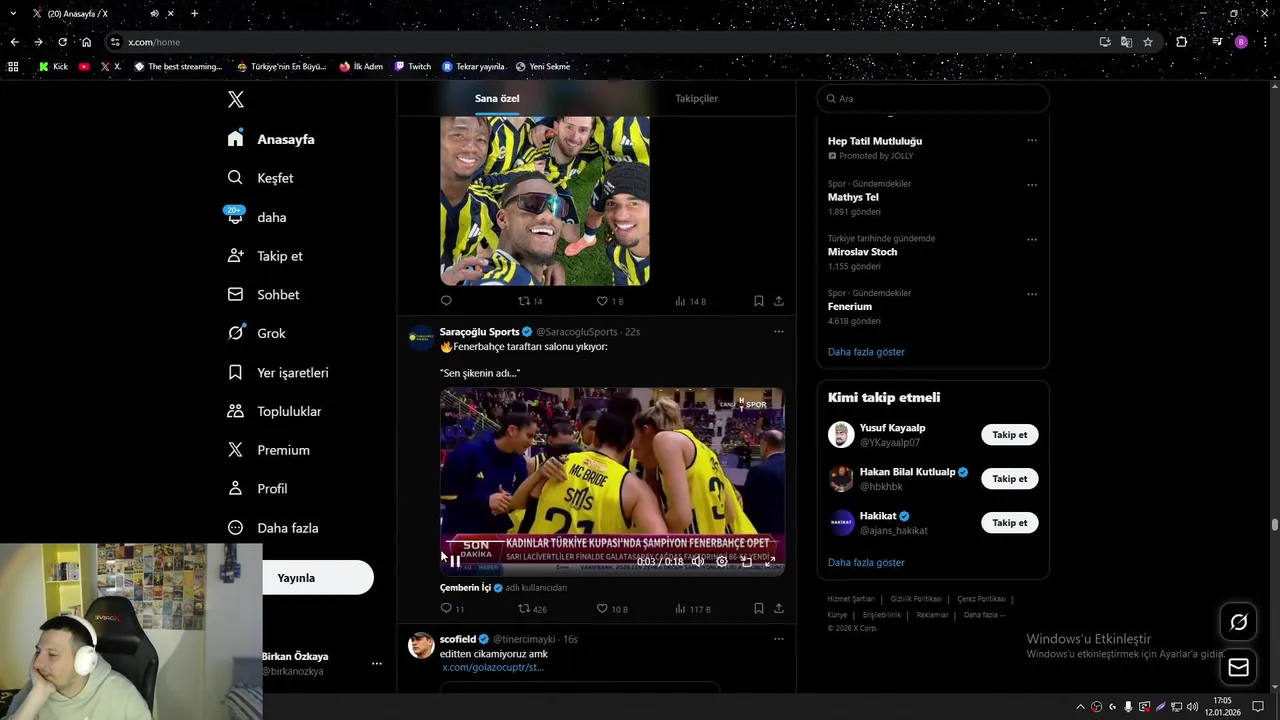Open options for Miroslav Stoch trend

tap(1032, 240)
